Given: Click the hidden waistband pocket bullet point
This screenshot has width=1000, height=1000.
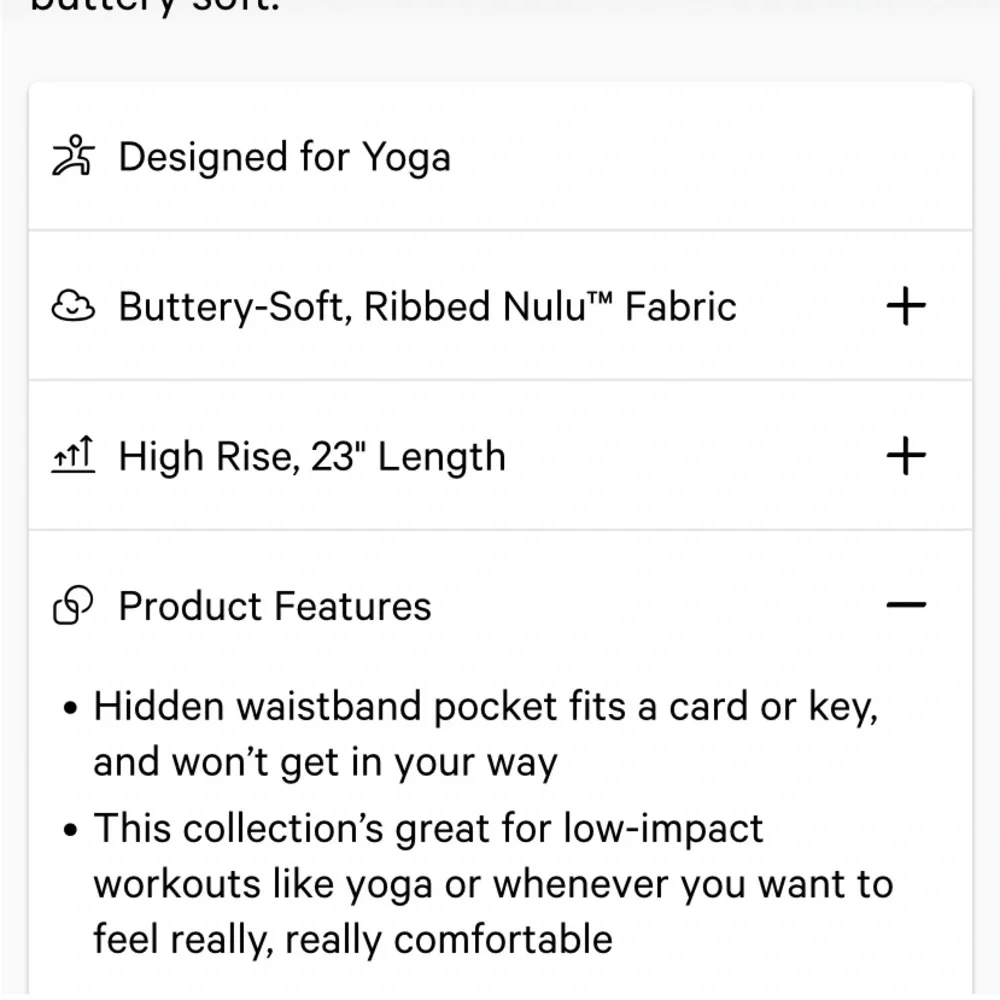Looking at the screenshot, I should point(487,732).
